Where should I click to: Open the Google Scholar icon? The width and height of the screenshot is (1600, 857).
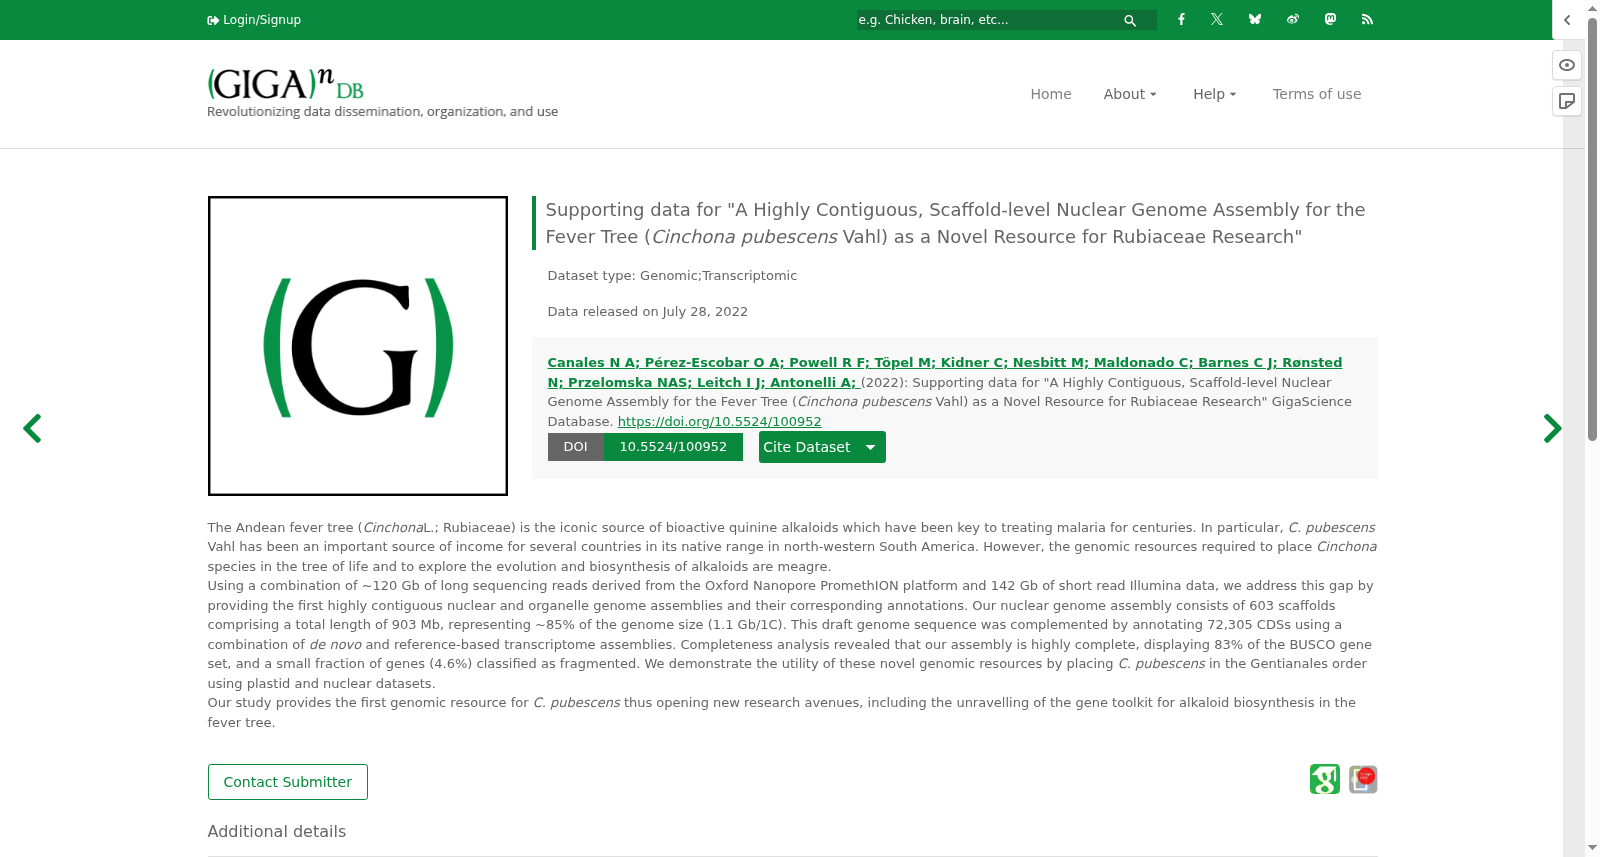1325,779
